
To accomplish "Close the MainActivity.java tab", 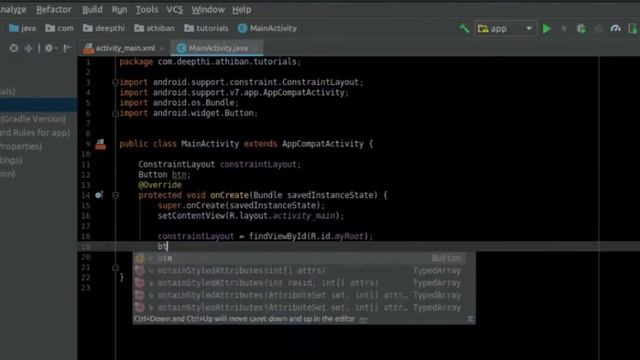I will pos(256,49).
